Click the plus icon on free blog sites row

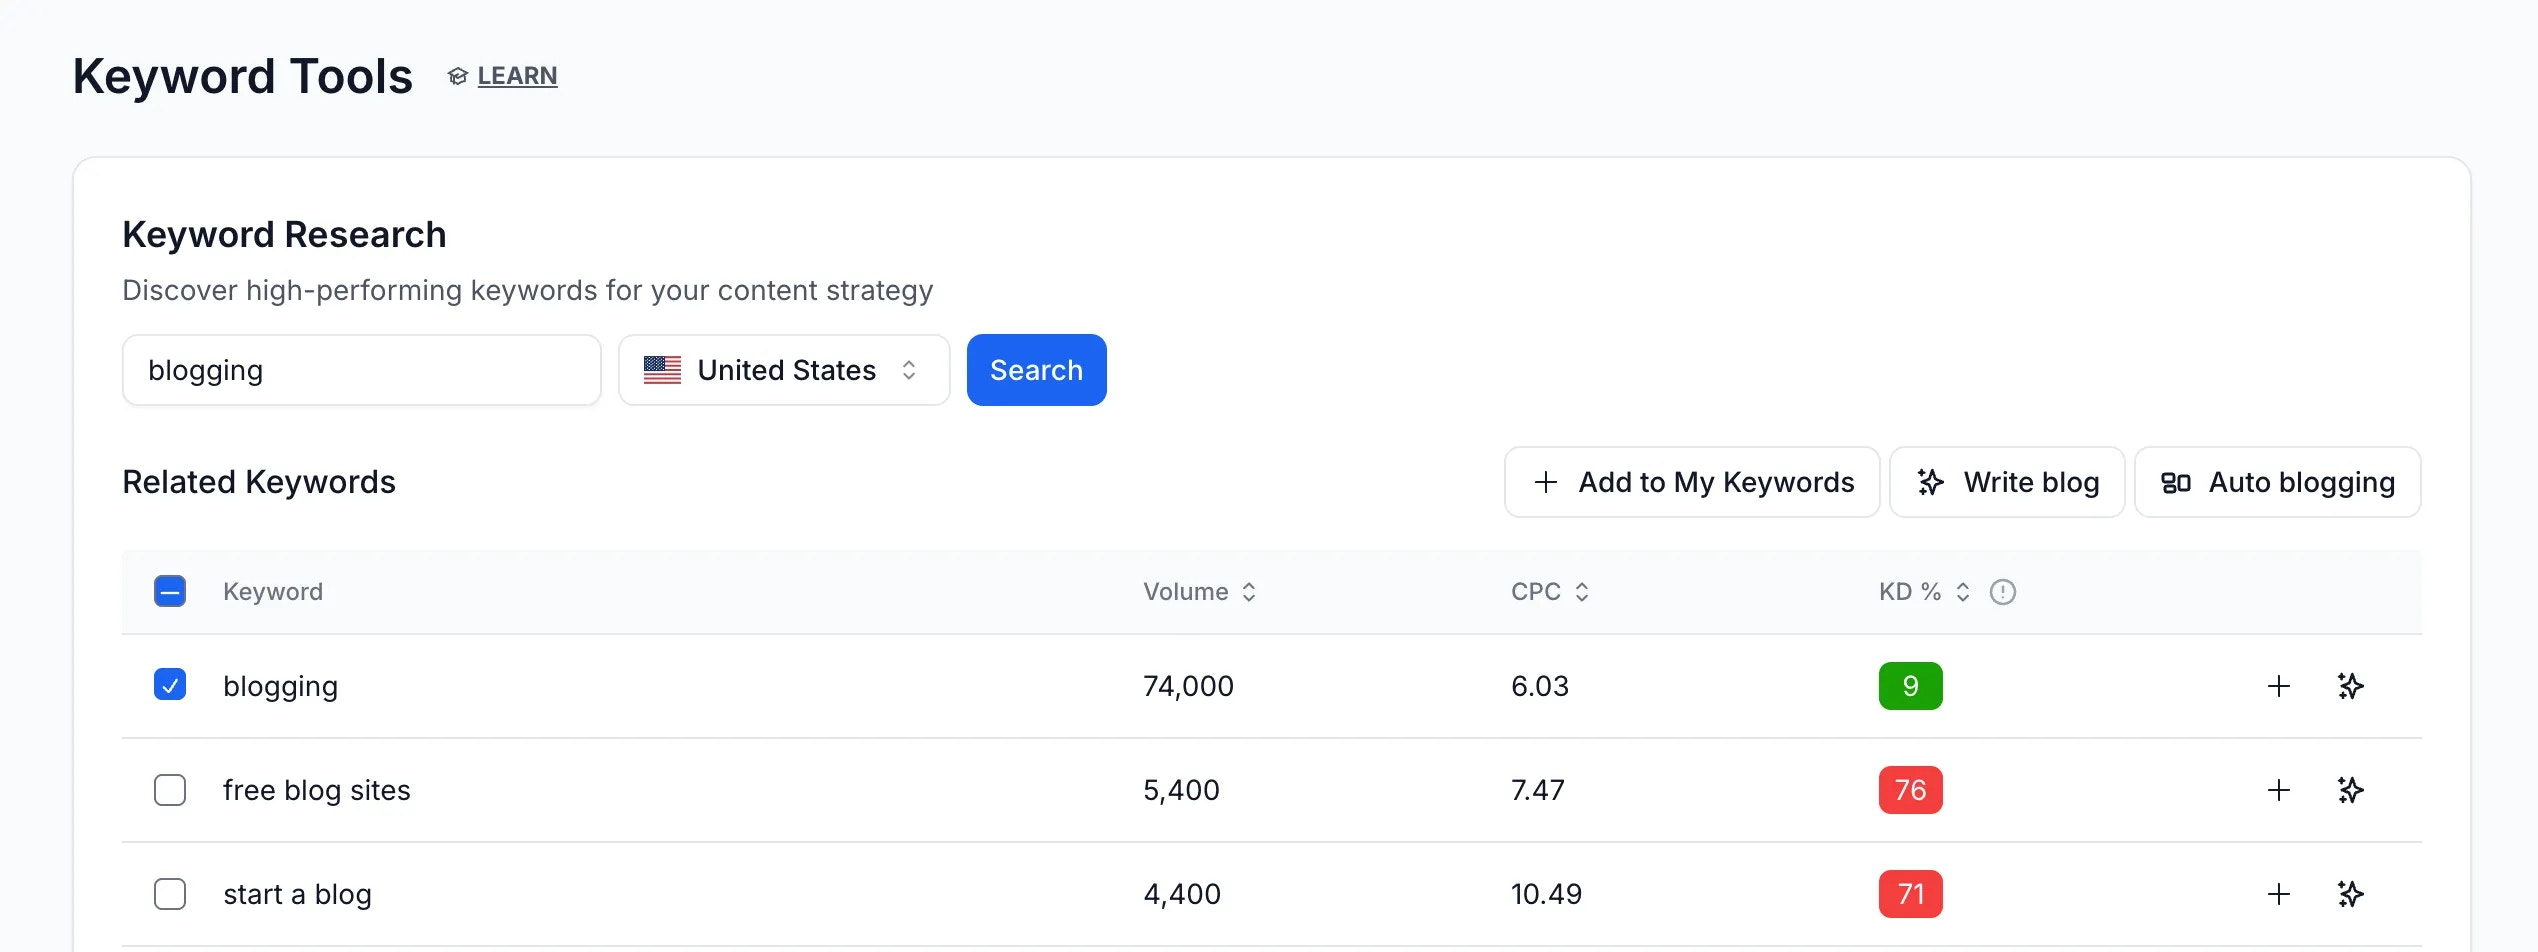point(2279,790)
